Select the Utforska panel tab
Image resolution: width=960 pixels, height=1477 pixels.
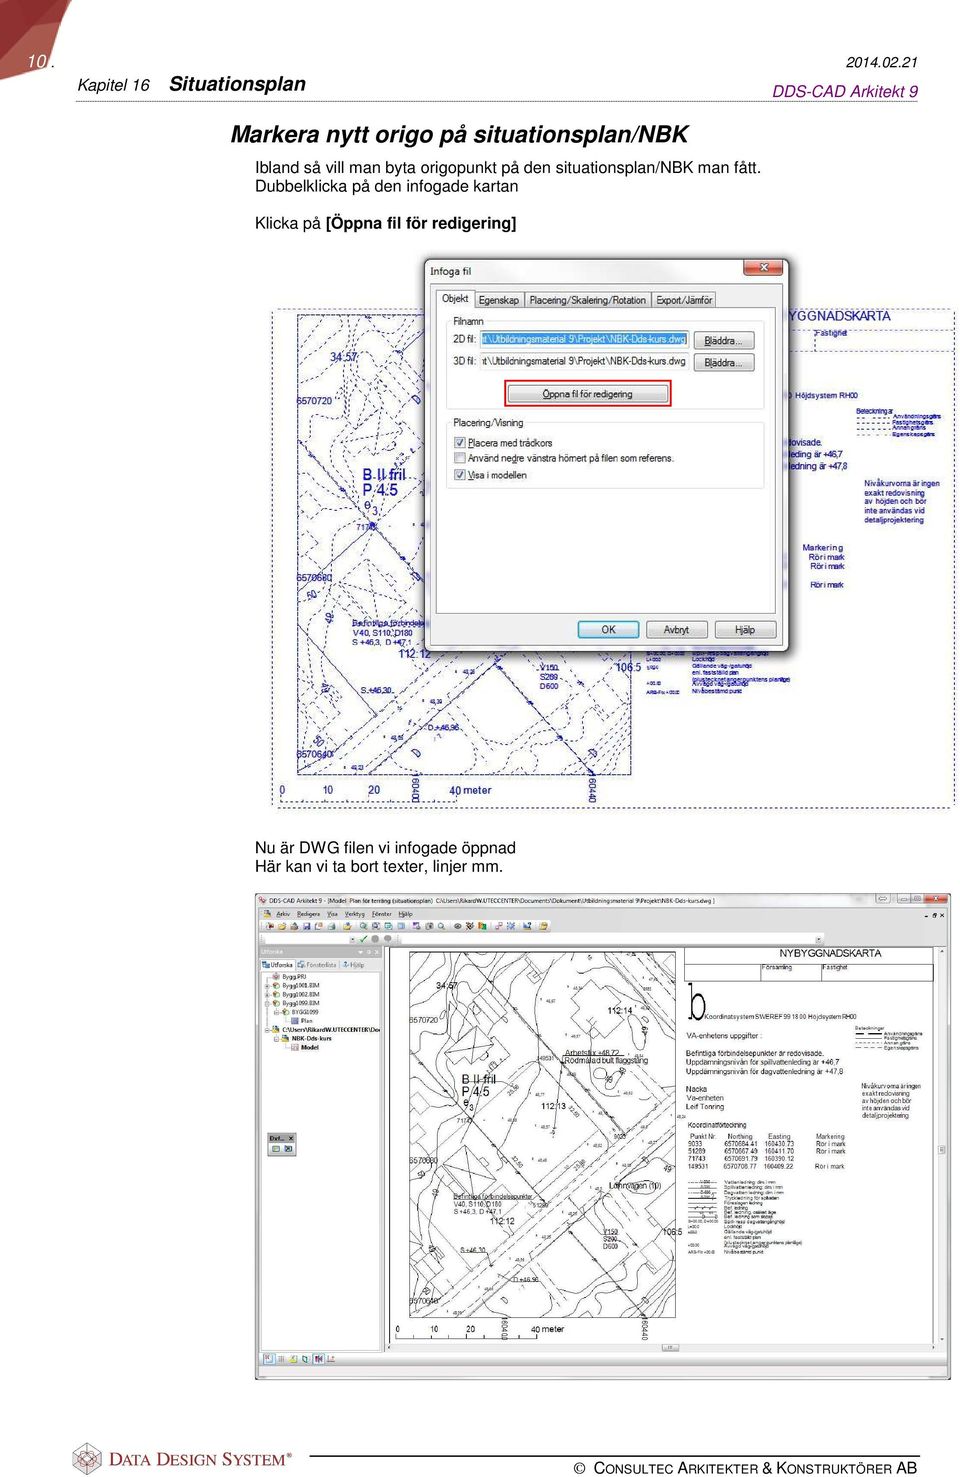tap(278, 965)
